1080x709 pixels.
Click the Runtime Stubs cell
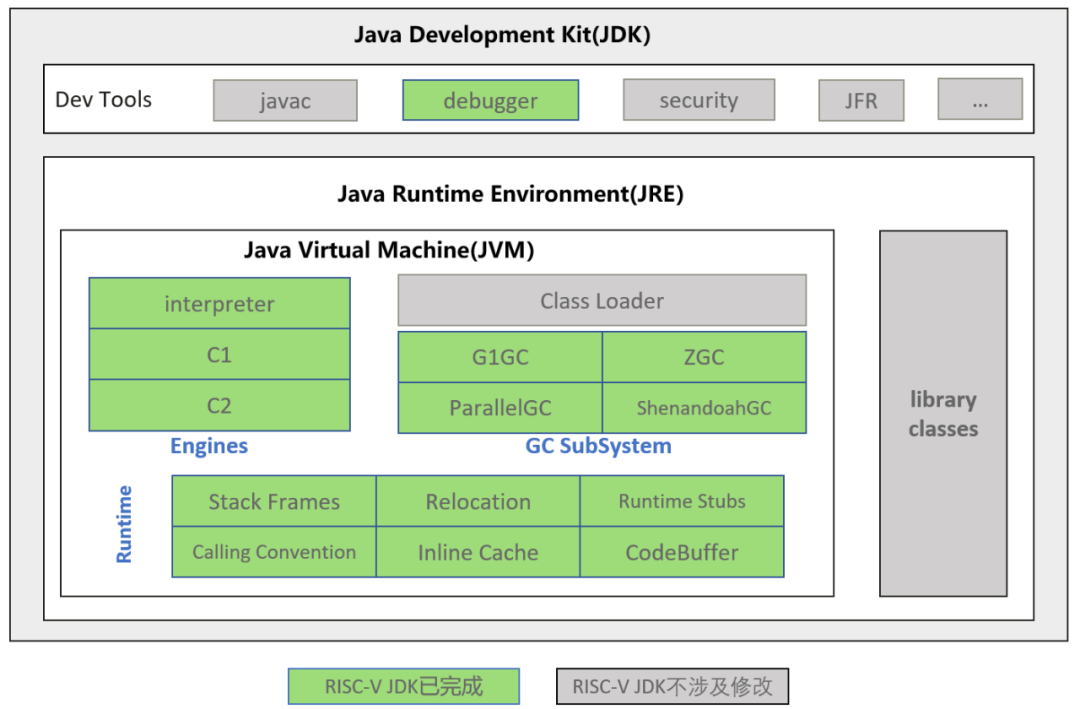tap(682, 501)
